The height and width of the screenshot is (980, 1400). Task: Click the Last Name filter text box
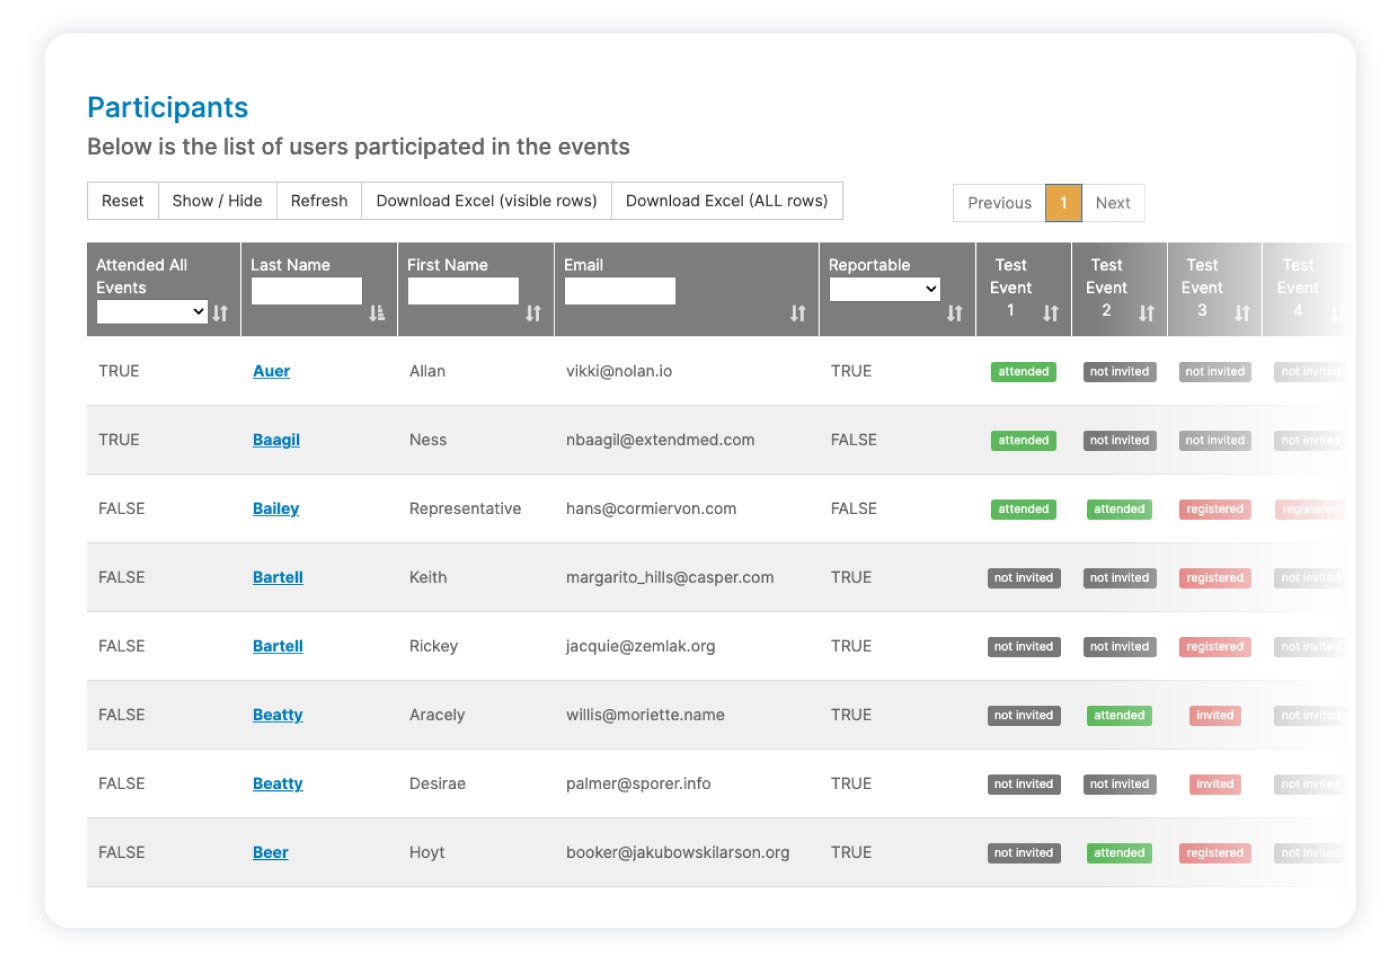(306, 291)
